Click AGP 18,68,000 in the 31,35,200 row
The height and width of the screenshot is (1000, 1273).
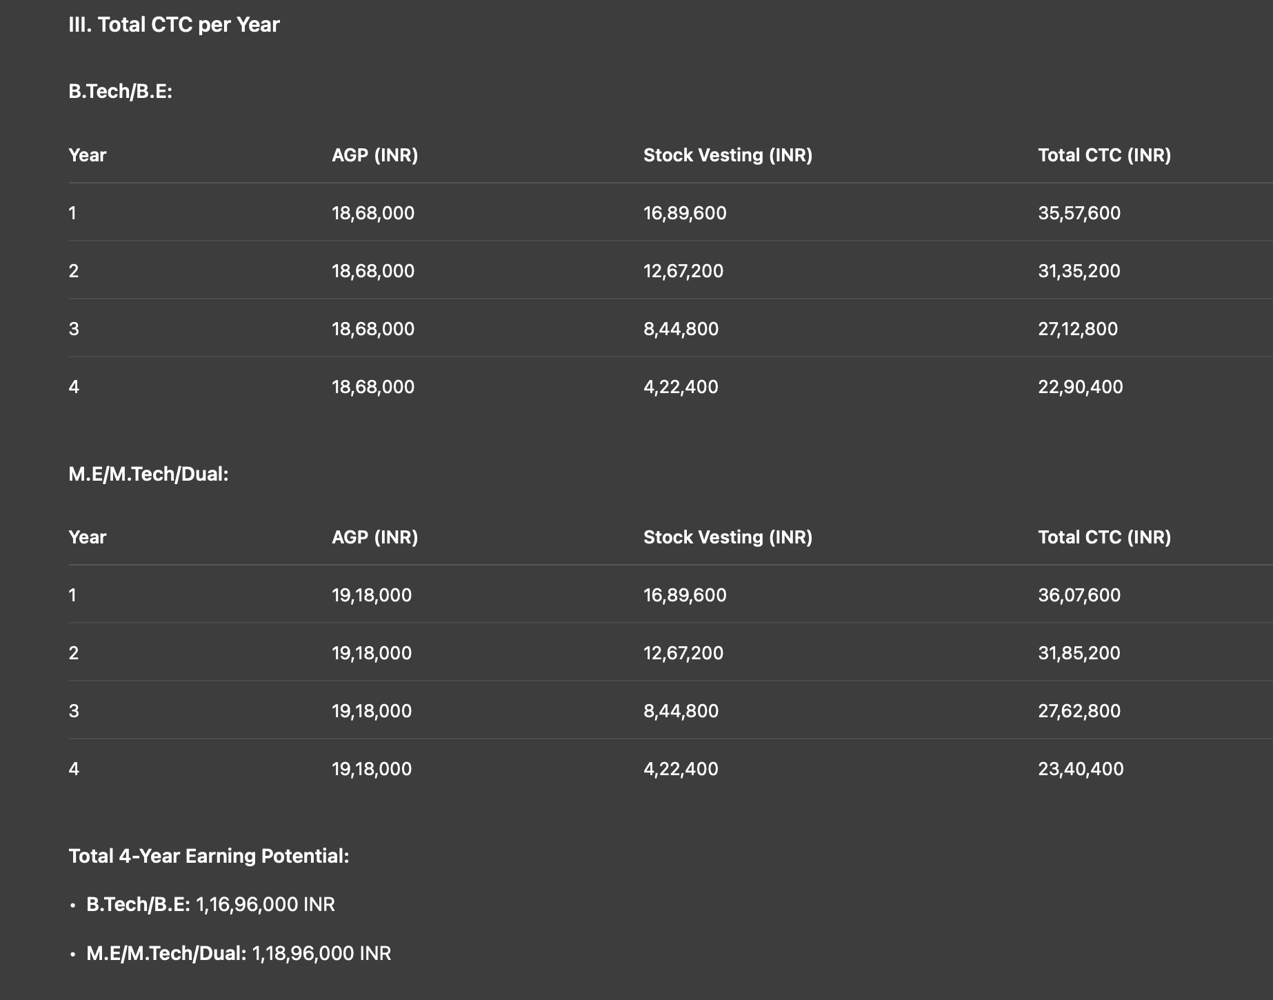(x=373, y=271)
